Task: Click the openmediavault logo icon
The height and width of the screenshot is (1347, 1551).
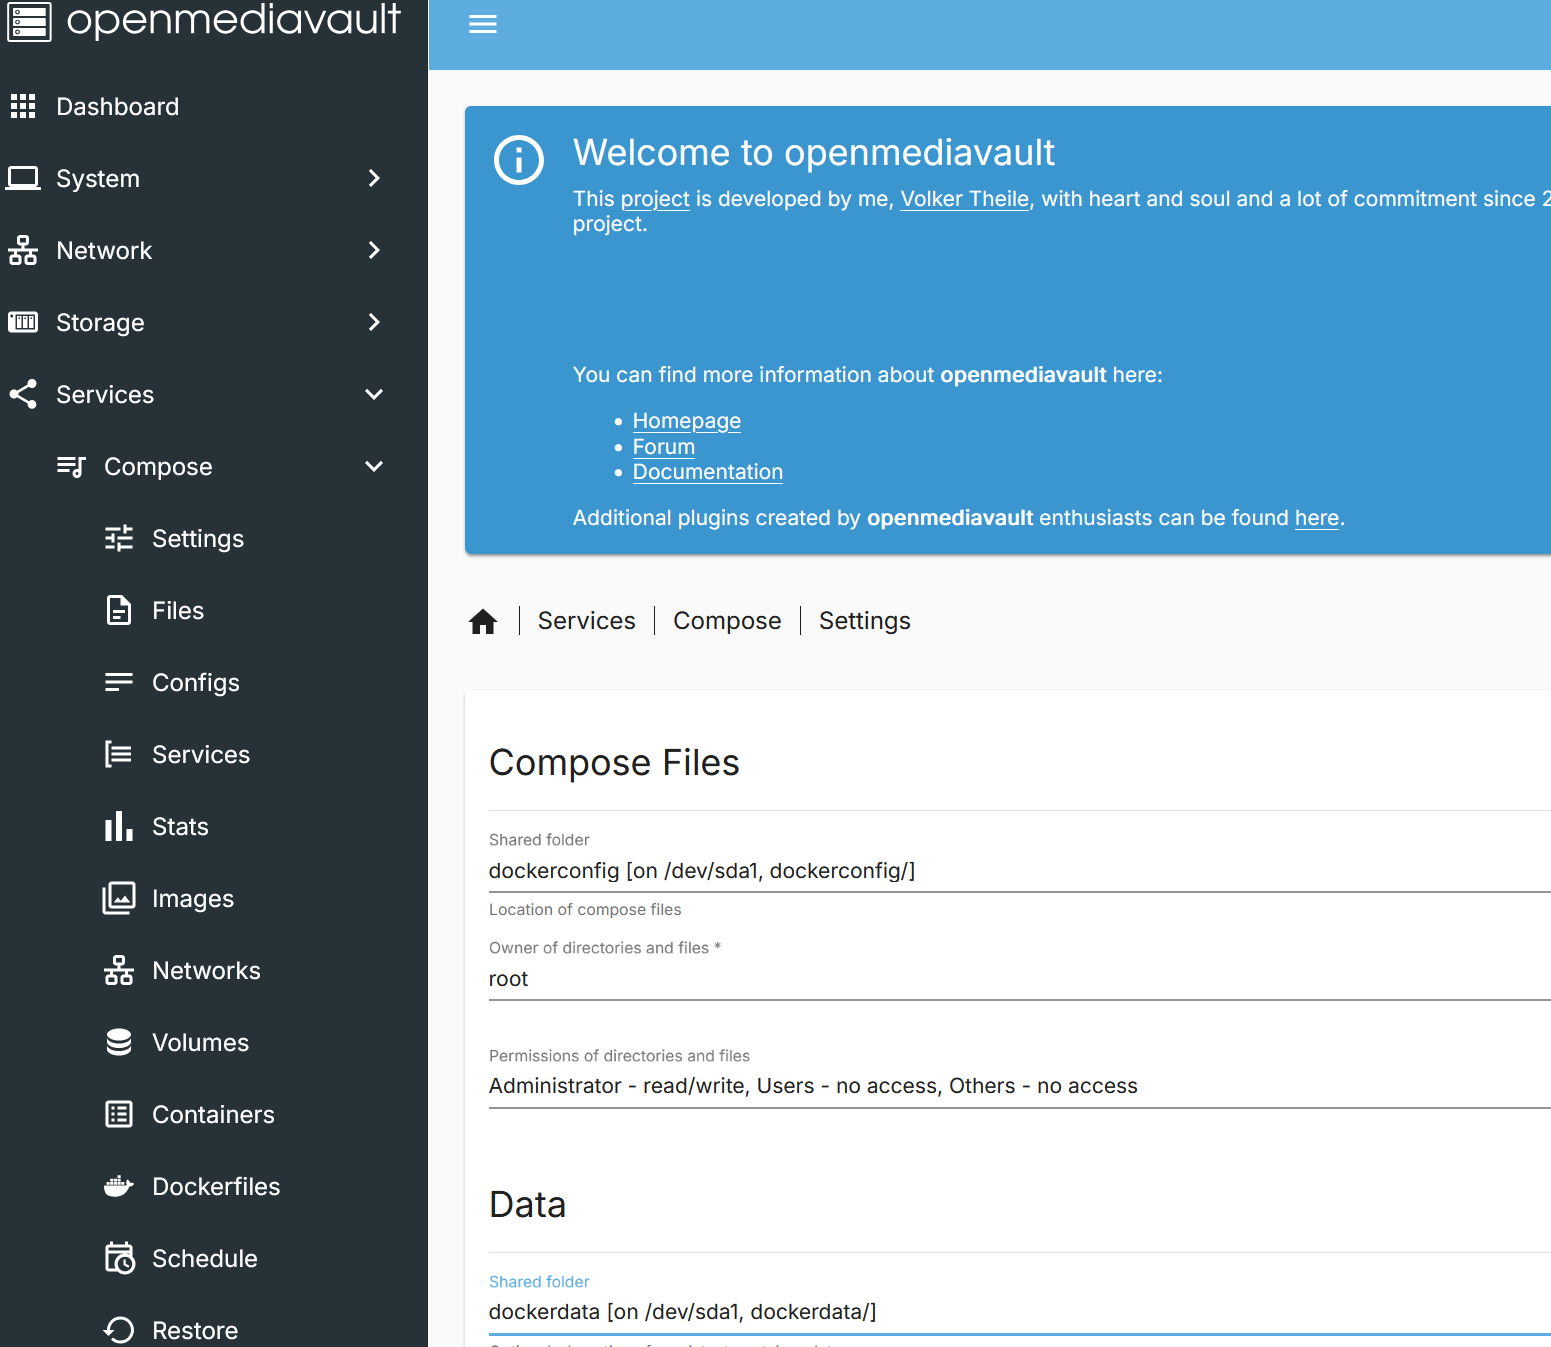Action: point(29,21)
